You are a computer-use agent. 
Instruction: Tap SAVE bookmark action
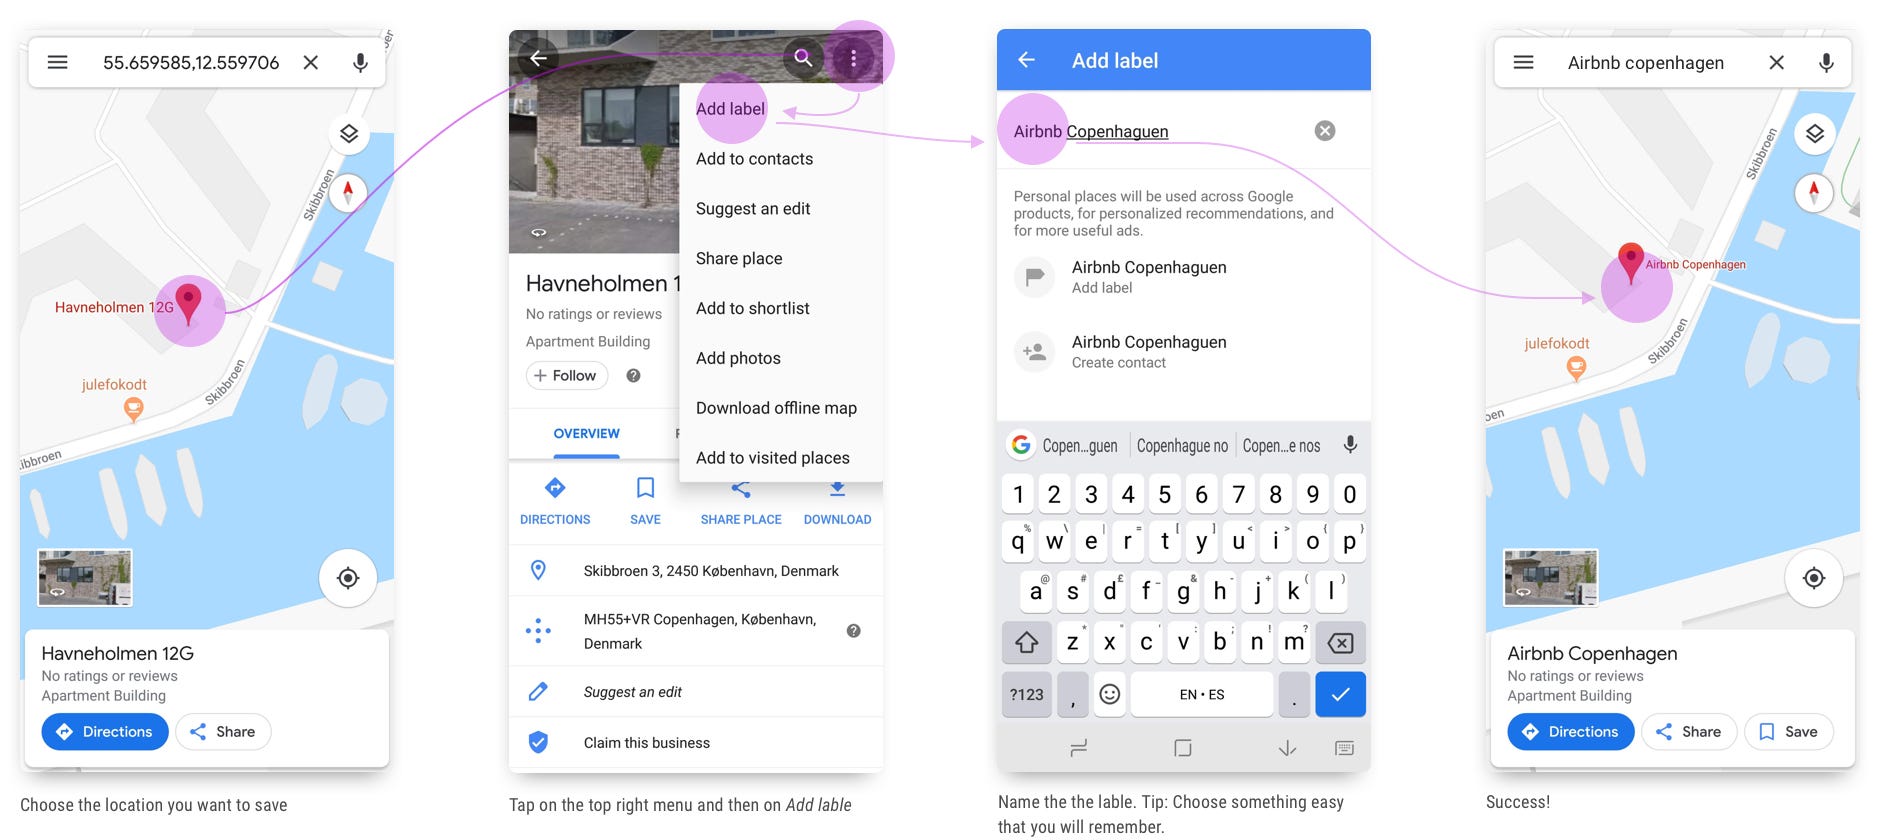point(645,501)
